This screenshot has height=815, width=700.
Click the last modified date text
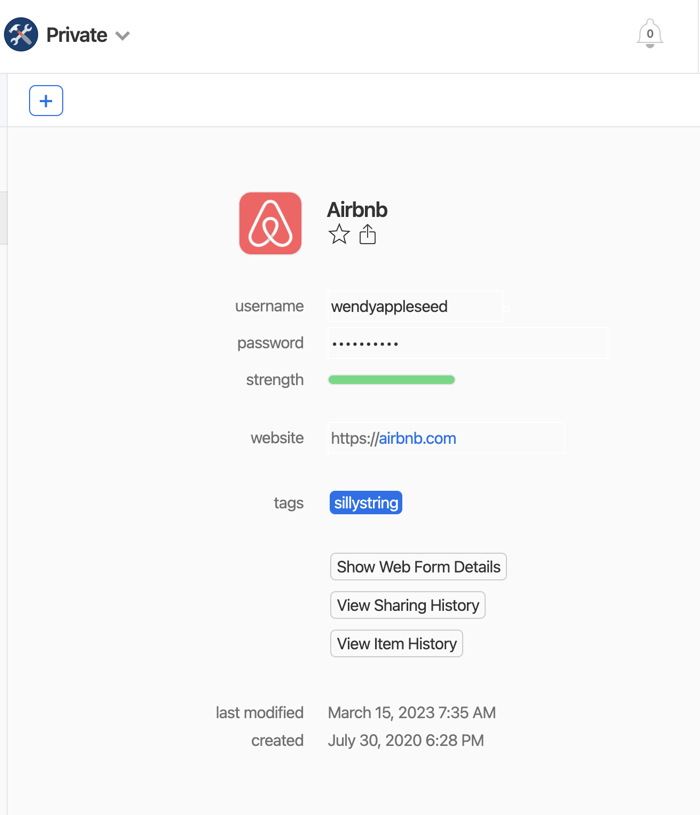412,712
